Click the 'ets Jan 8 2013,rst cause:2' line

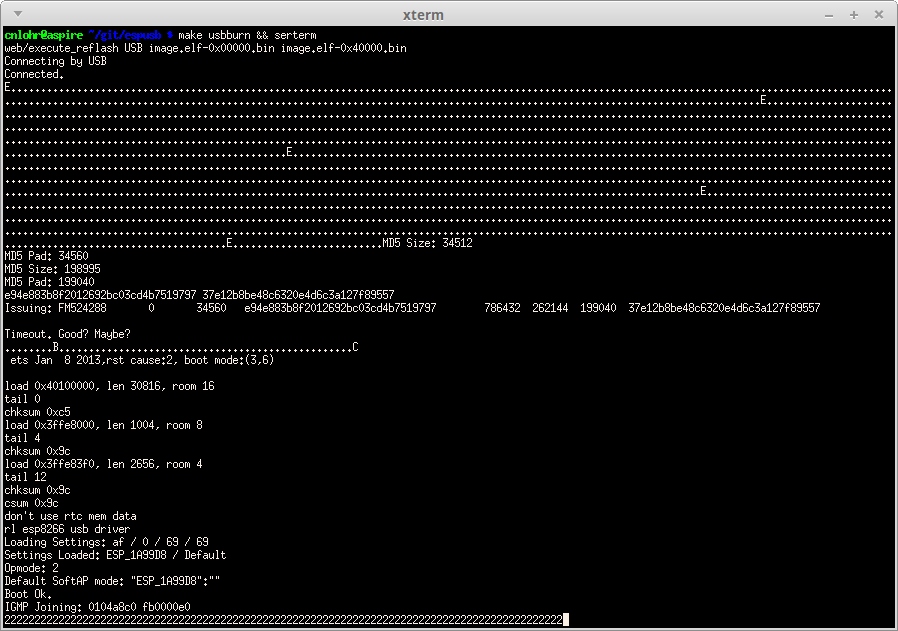[x=142, y=360]
